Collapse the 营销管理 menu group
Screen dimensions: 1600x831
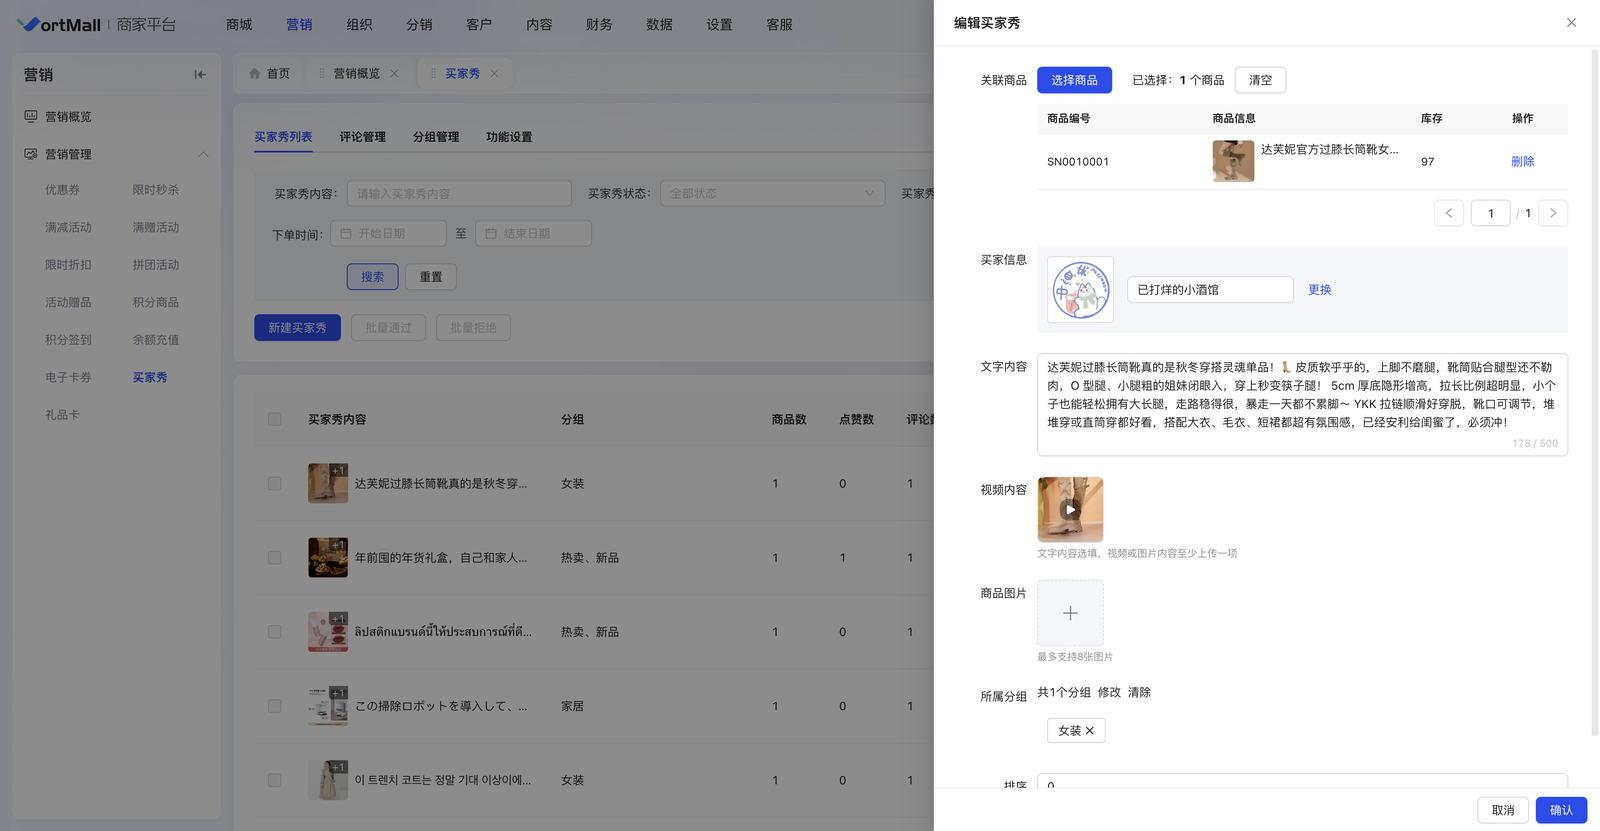[203, 155]
